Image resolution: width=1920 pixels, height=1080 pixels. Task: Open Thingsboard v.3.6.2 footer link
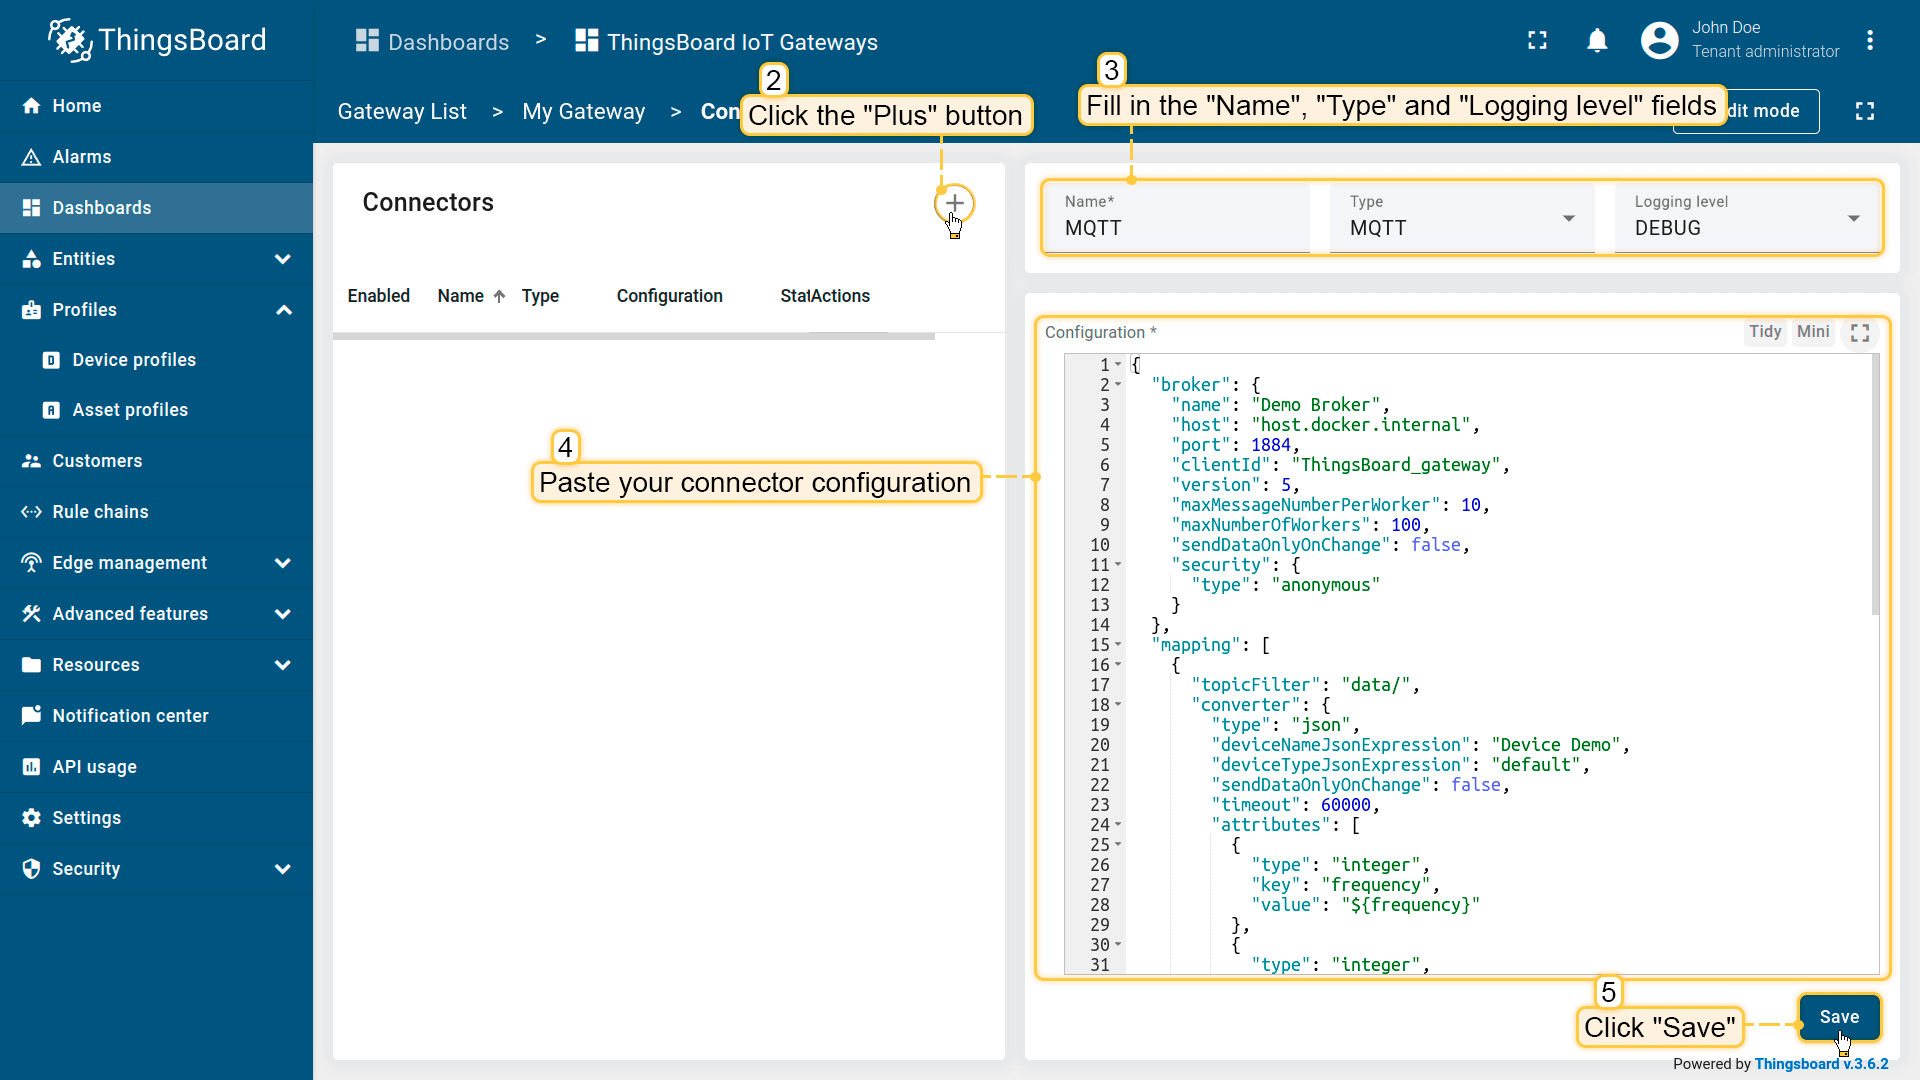[1821, 1064]
